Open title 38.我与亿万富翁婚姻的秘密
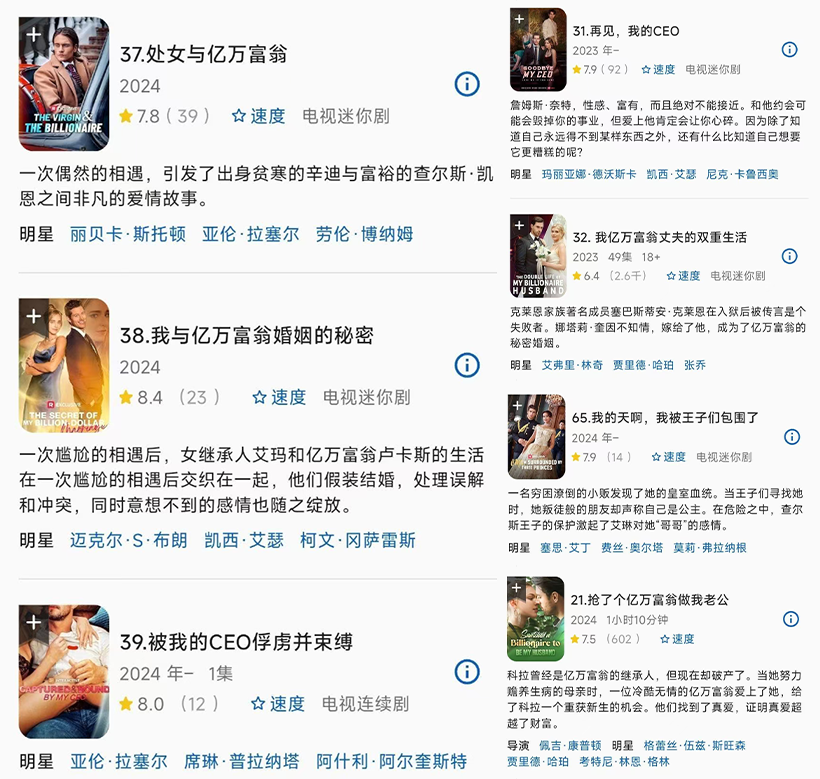 [247, 336]
